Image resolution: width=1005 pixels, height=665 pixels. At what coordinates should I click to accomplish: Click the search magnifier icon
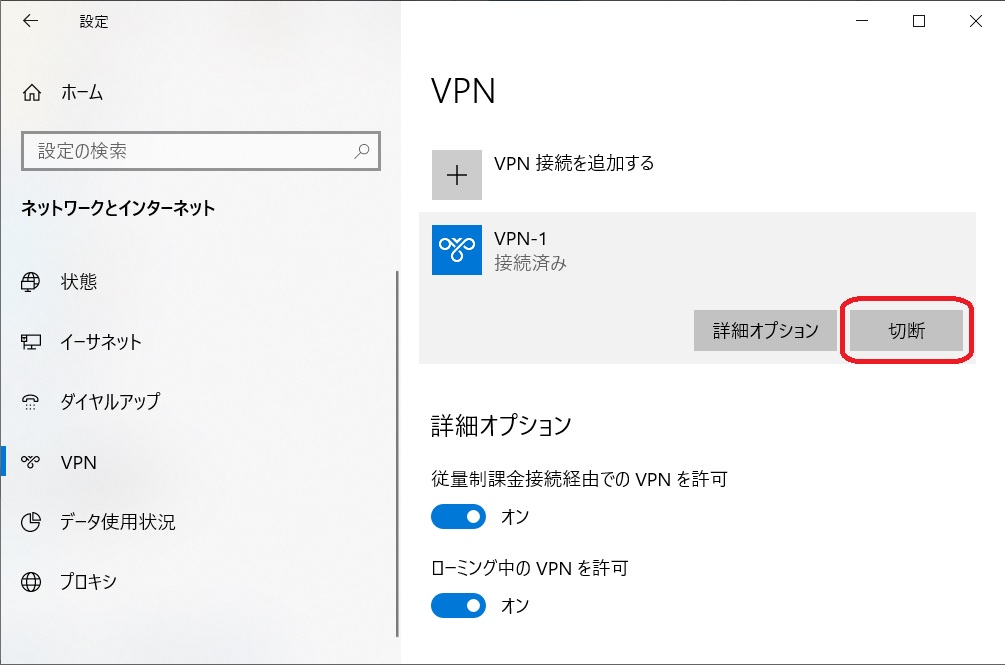(x=362, y=151)
